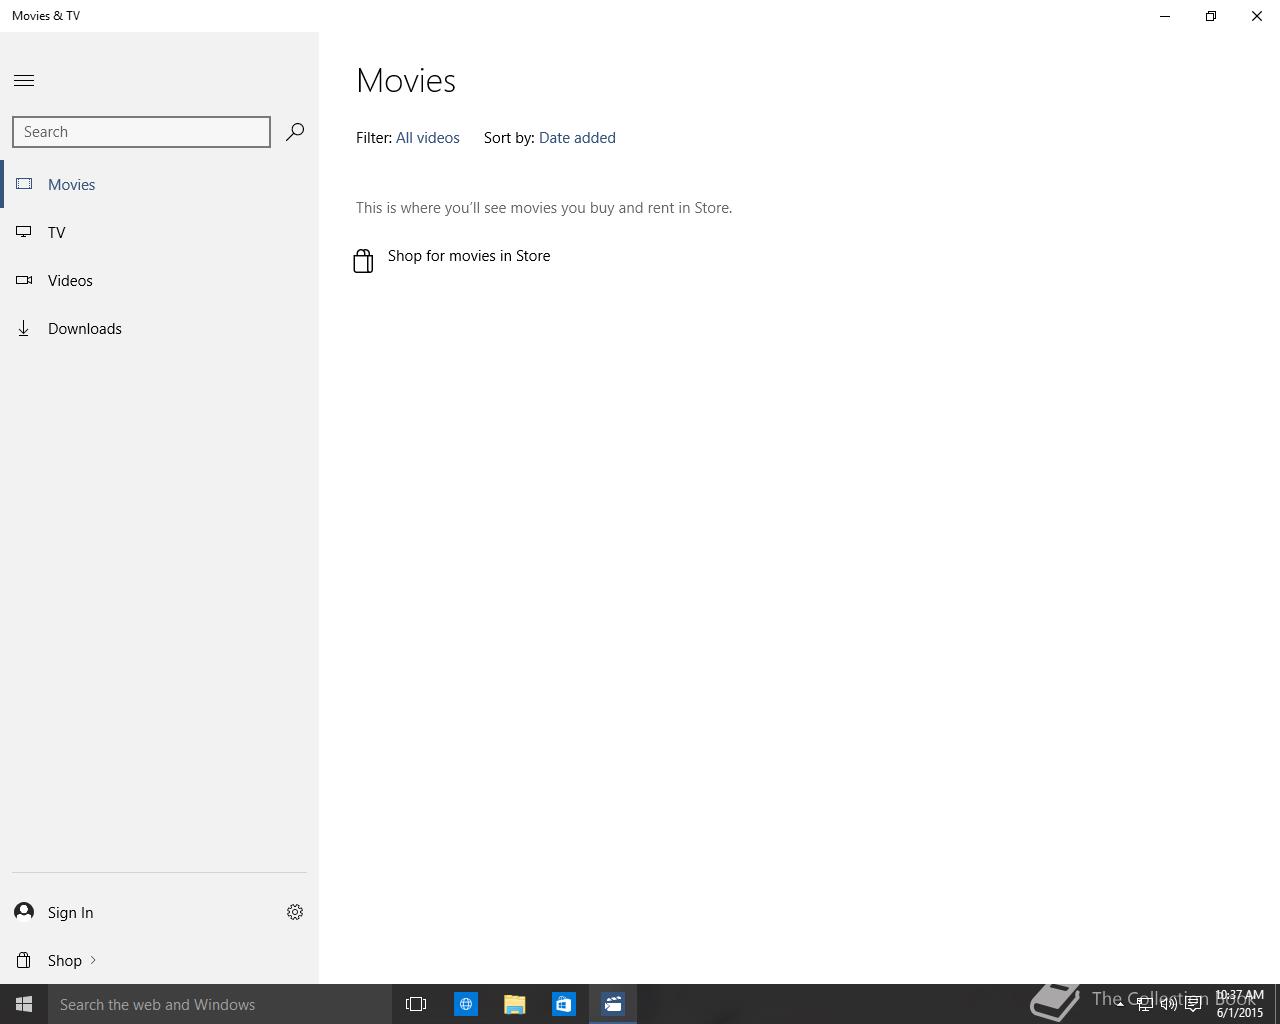Restore down the Movies & TV window
Viewport: 1280px width, 1024px height.
pos(1211,16)
